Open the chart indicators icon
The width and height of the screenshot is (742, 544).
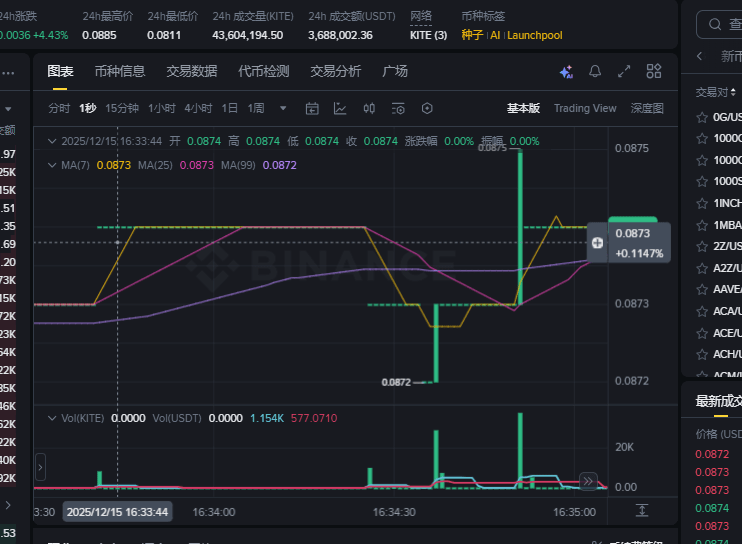coord(340,109)
